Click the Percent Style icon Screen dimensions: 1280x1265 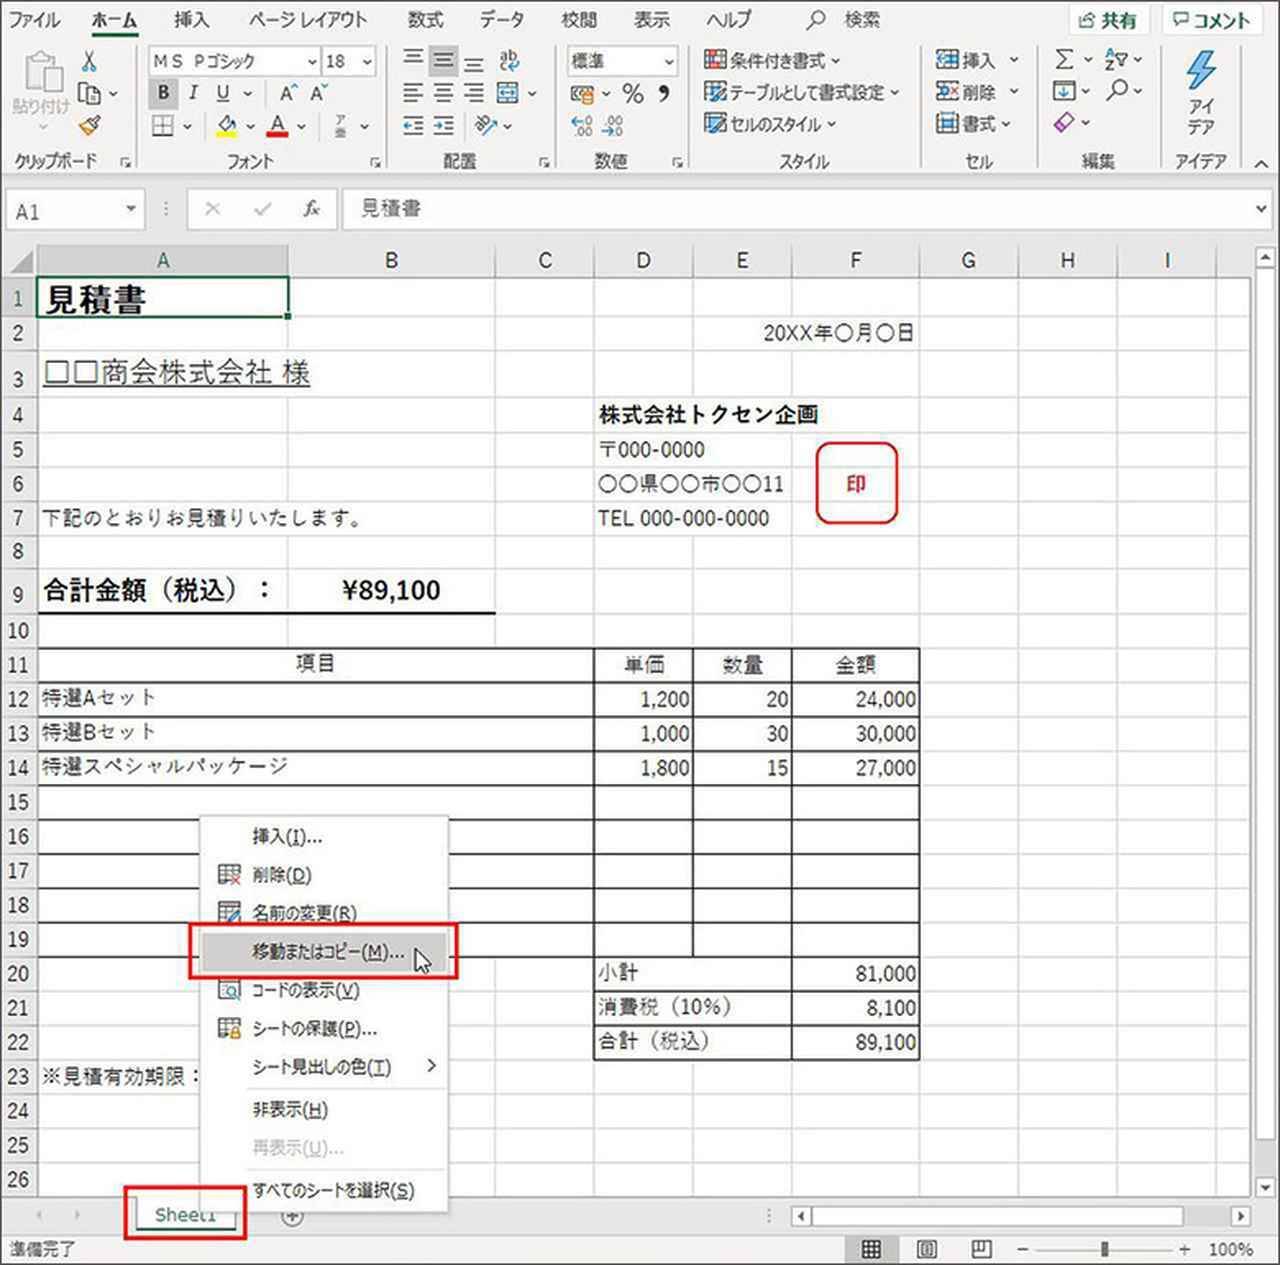(632, 94)
